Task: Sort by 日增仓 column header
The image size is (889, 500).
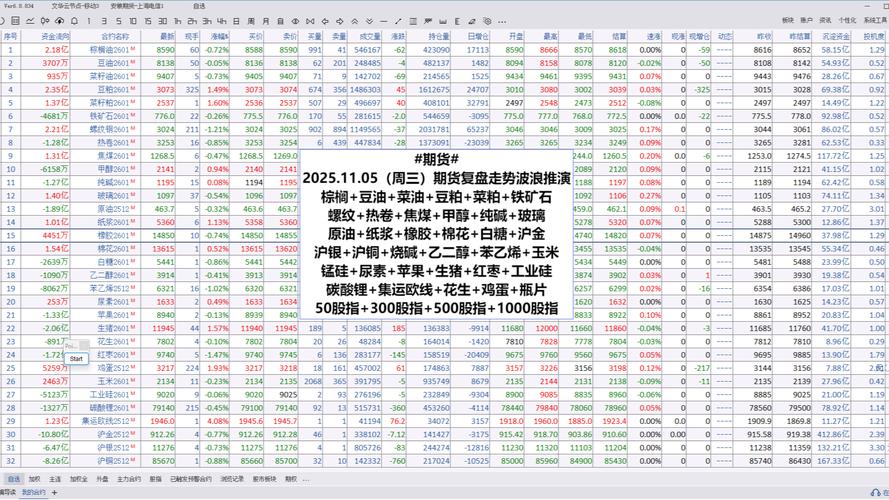Action: [x=478, y=36]
